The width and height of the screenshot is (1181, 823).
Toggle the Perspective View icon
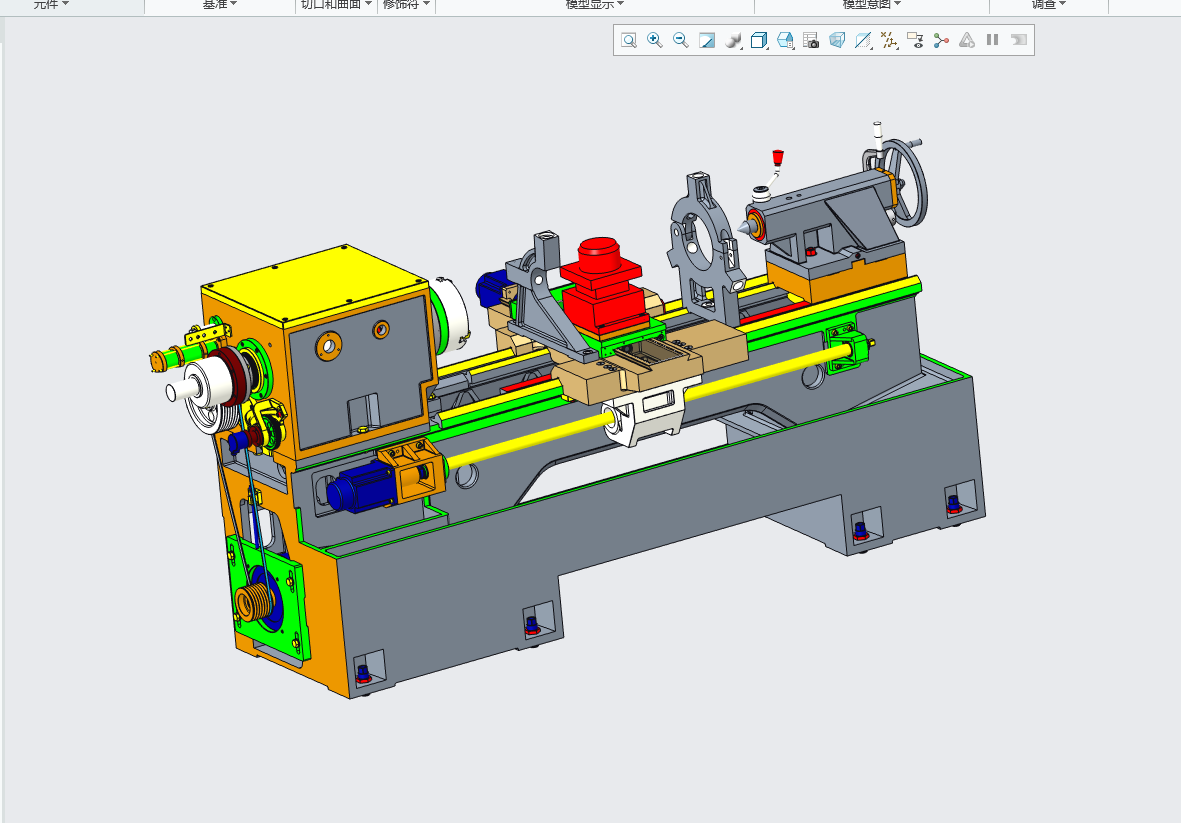coord(837,41)
